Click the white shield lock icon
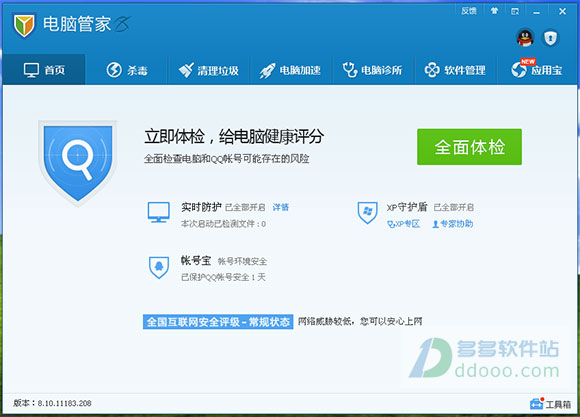The image size is (580, 417). click(x=550, y=38)
